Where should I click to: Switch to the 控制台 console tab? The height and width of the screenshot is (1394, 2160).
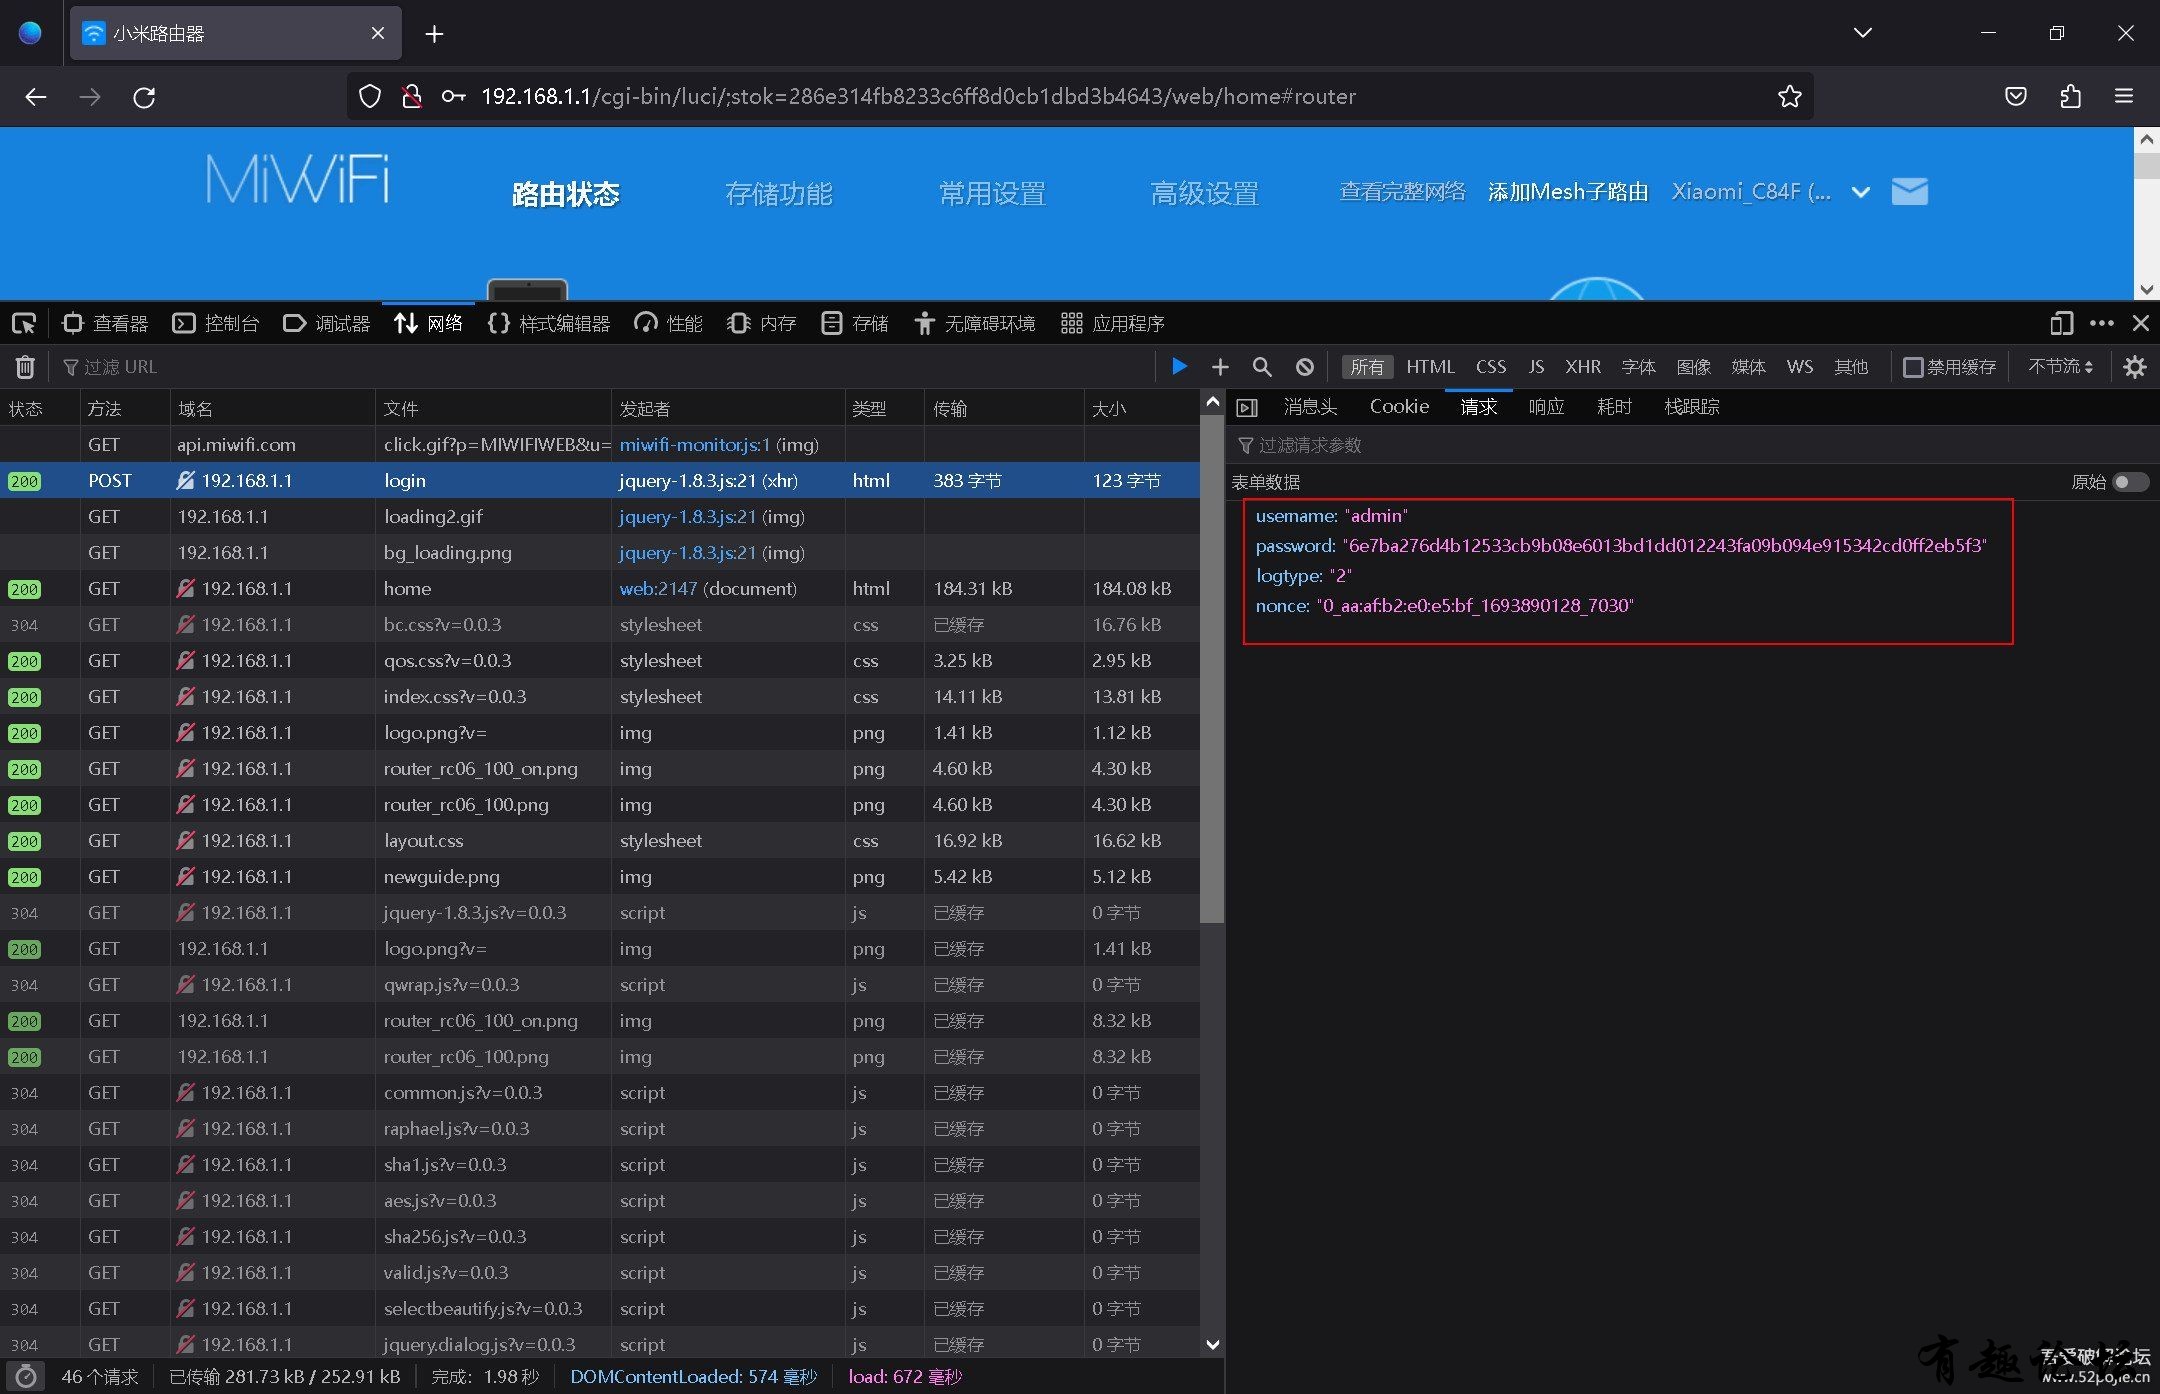pyautogui.click(x=216, y=323)
